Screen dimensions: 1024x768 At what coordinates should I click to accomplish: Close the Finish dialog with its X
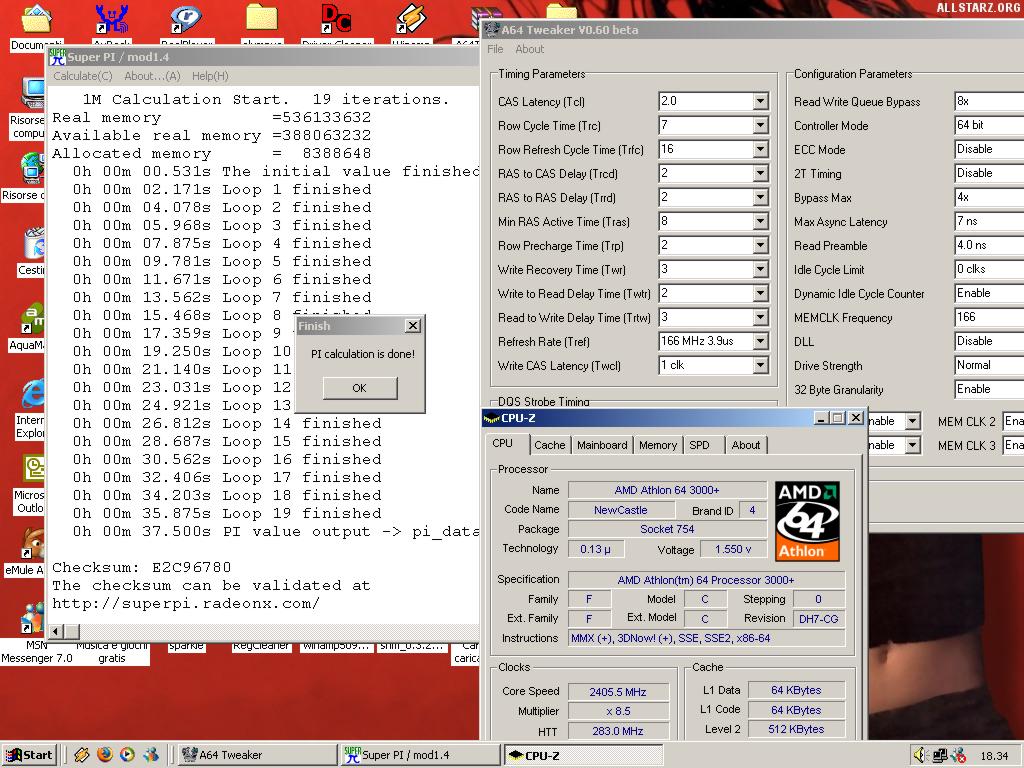click(x=413, y=326)
